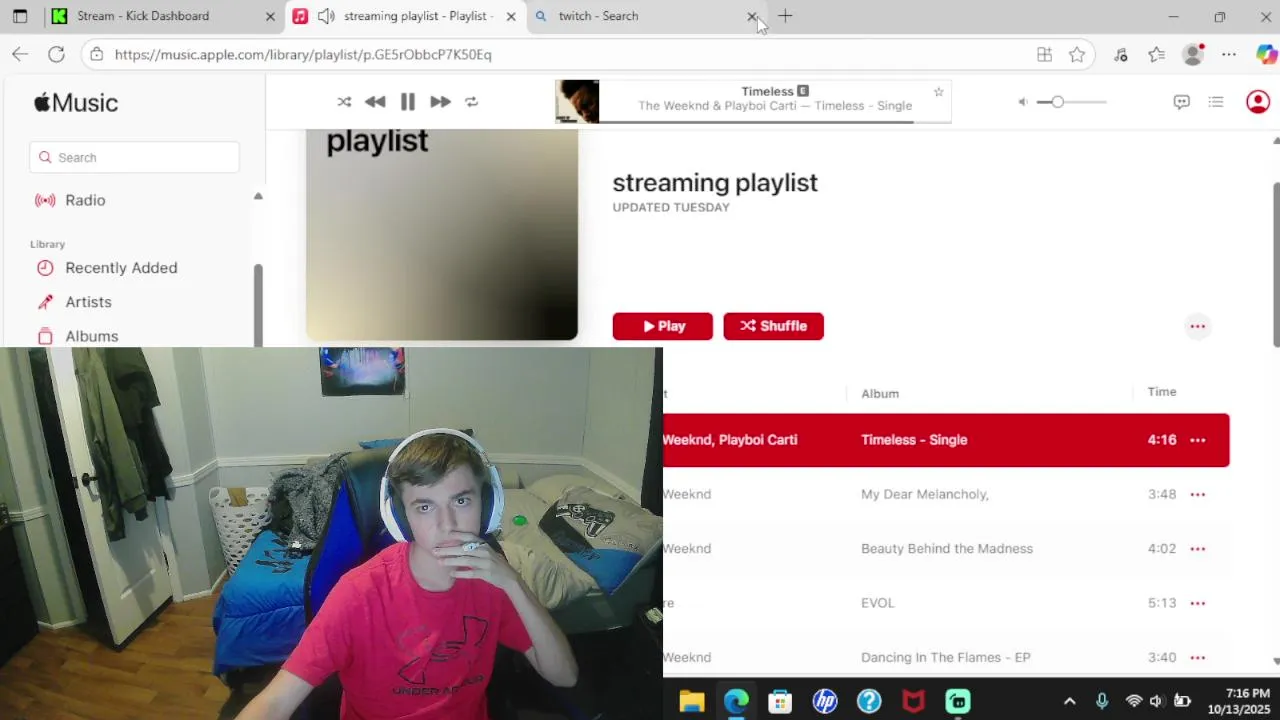Open the browser extensions icon
The image size is (1280, 720).
[x=1121, y=55]
